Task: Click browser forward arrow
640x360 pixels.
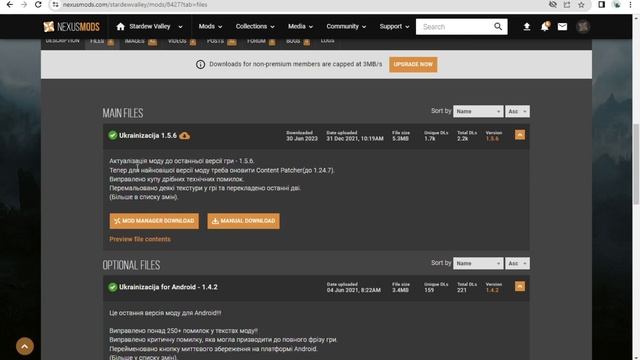Action: 24,4
